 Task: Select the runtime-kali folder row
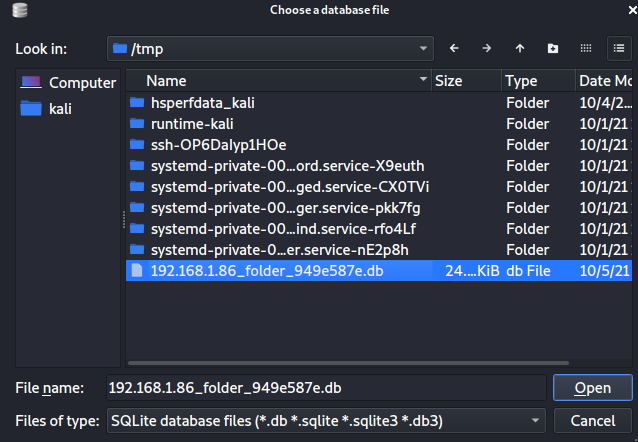379,124
